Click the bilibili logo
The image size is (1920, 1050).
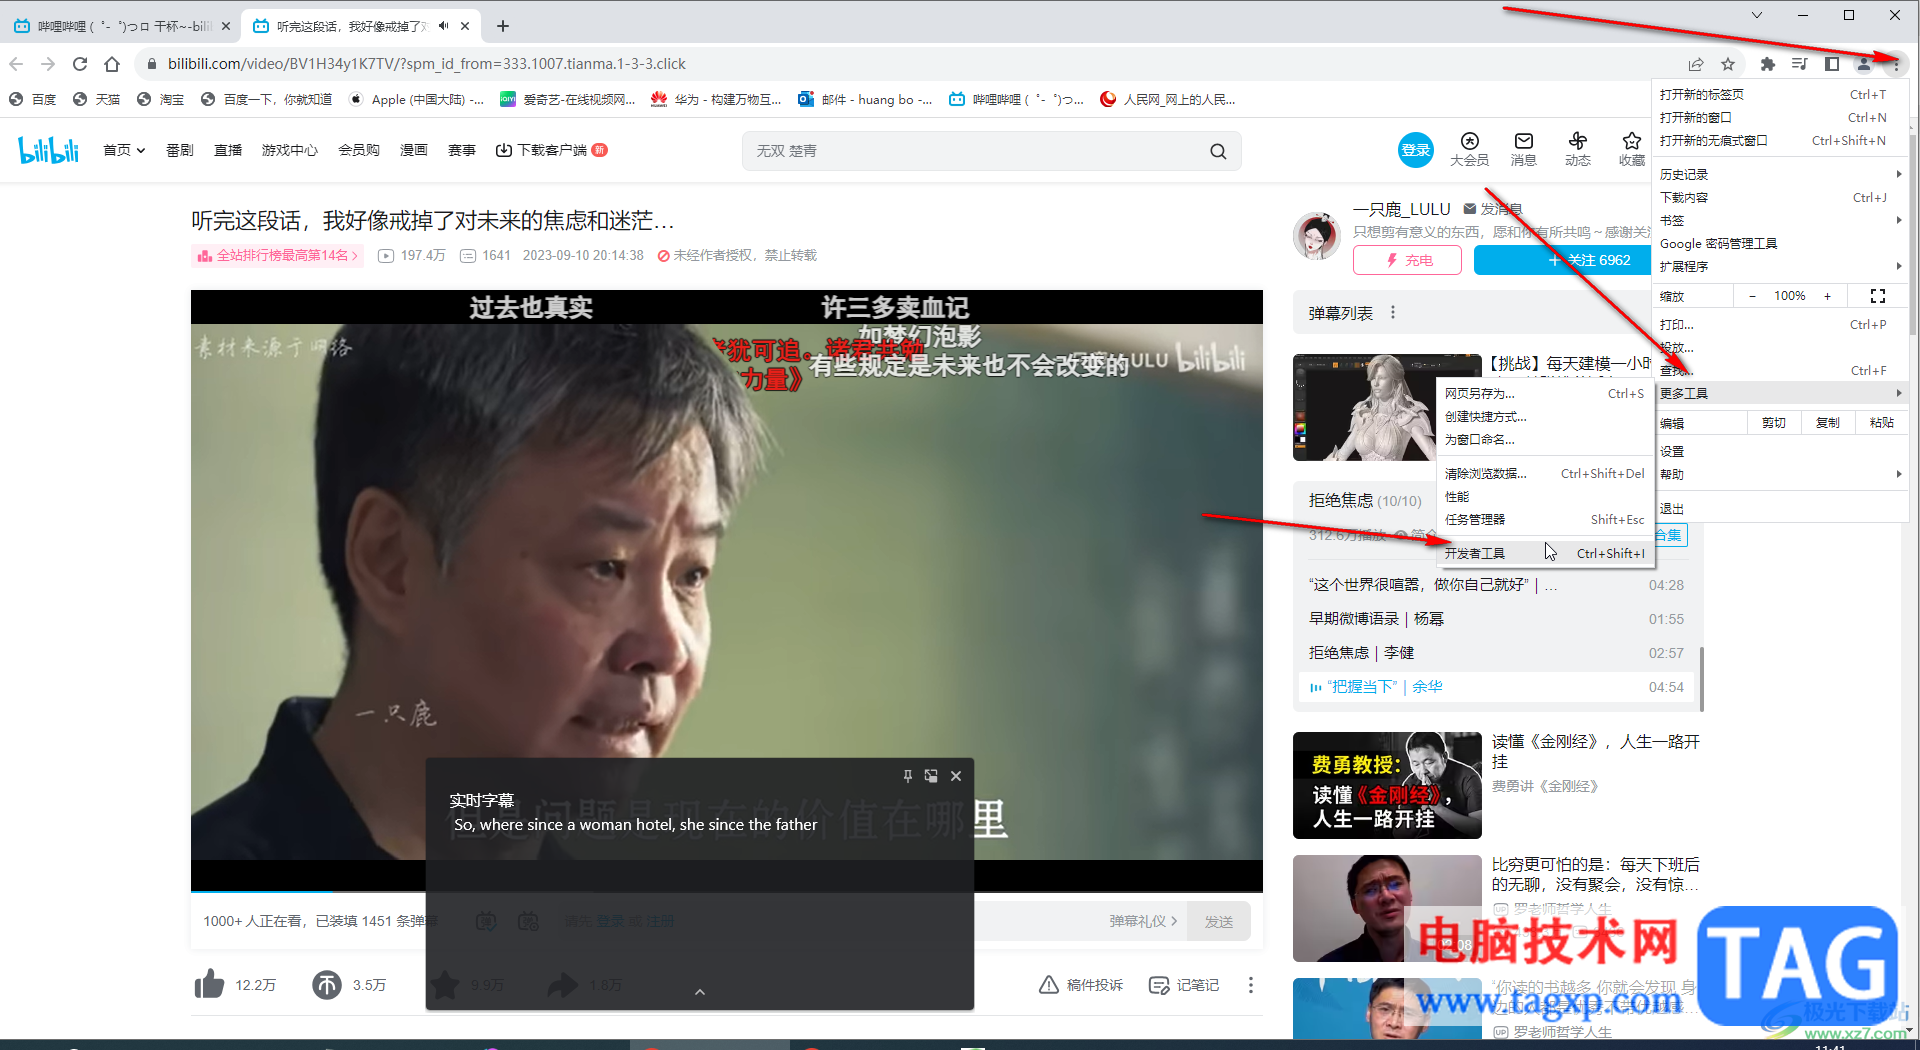(x=49, y=150)
